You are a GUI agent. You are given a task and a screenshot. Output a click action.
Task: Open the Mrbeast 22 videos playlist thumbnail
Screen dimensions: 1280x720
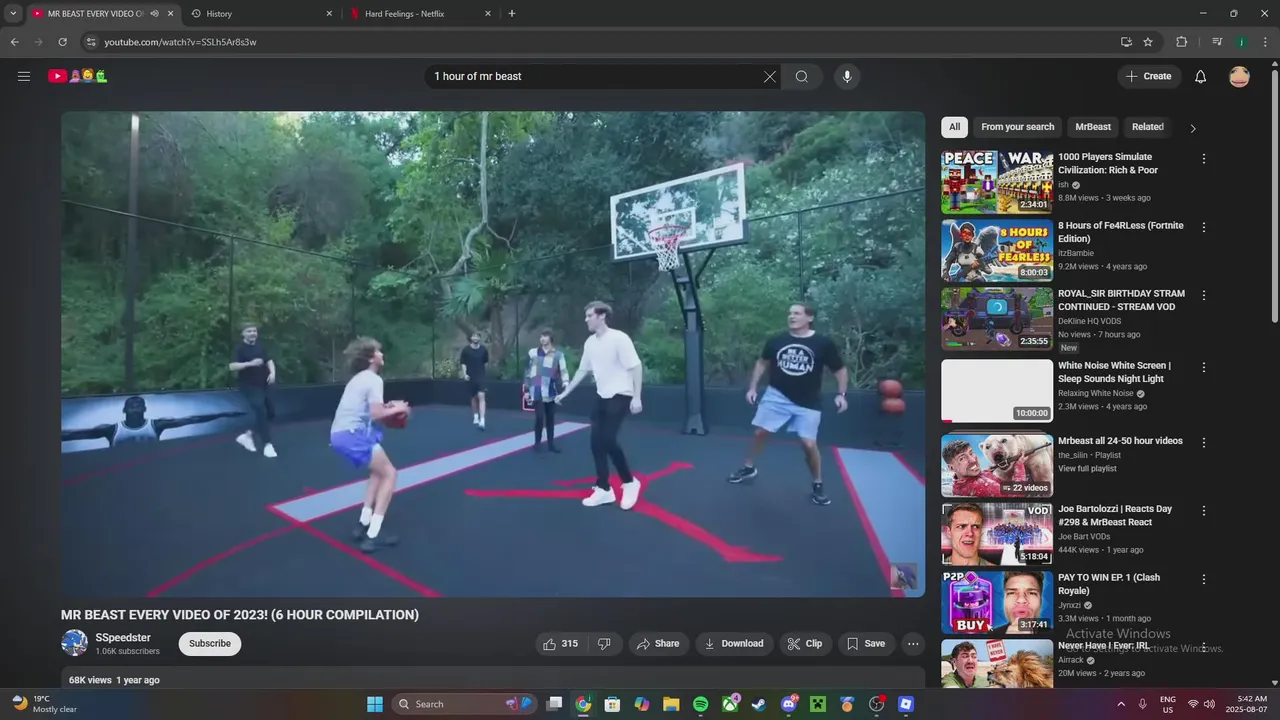click(x=997, y=466)
